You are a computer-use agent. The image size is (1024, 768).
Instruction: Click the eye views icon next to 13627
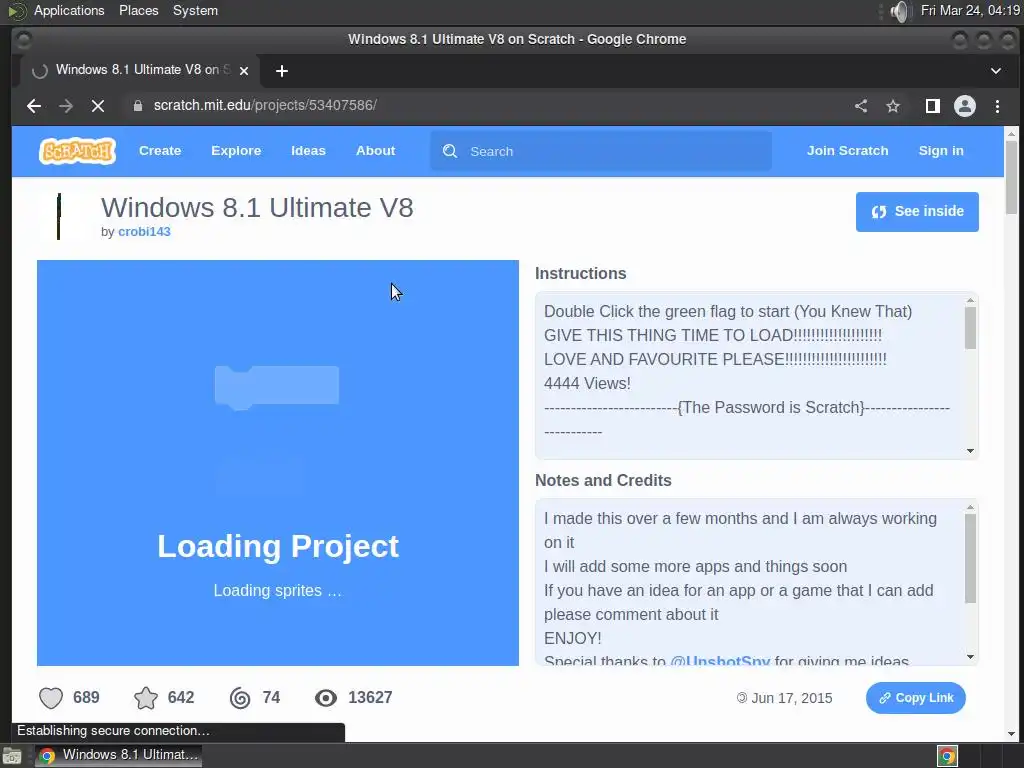[326, 698]
